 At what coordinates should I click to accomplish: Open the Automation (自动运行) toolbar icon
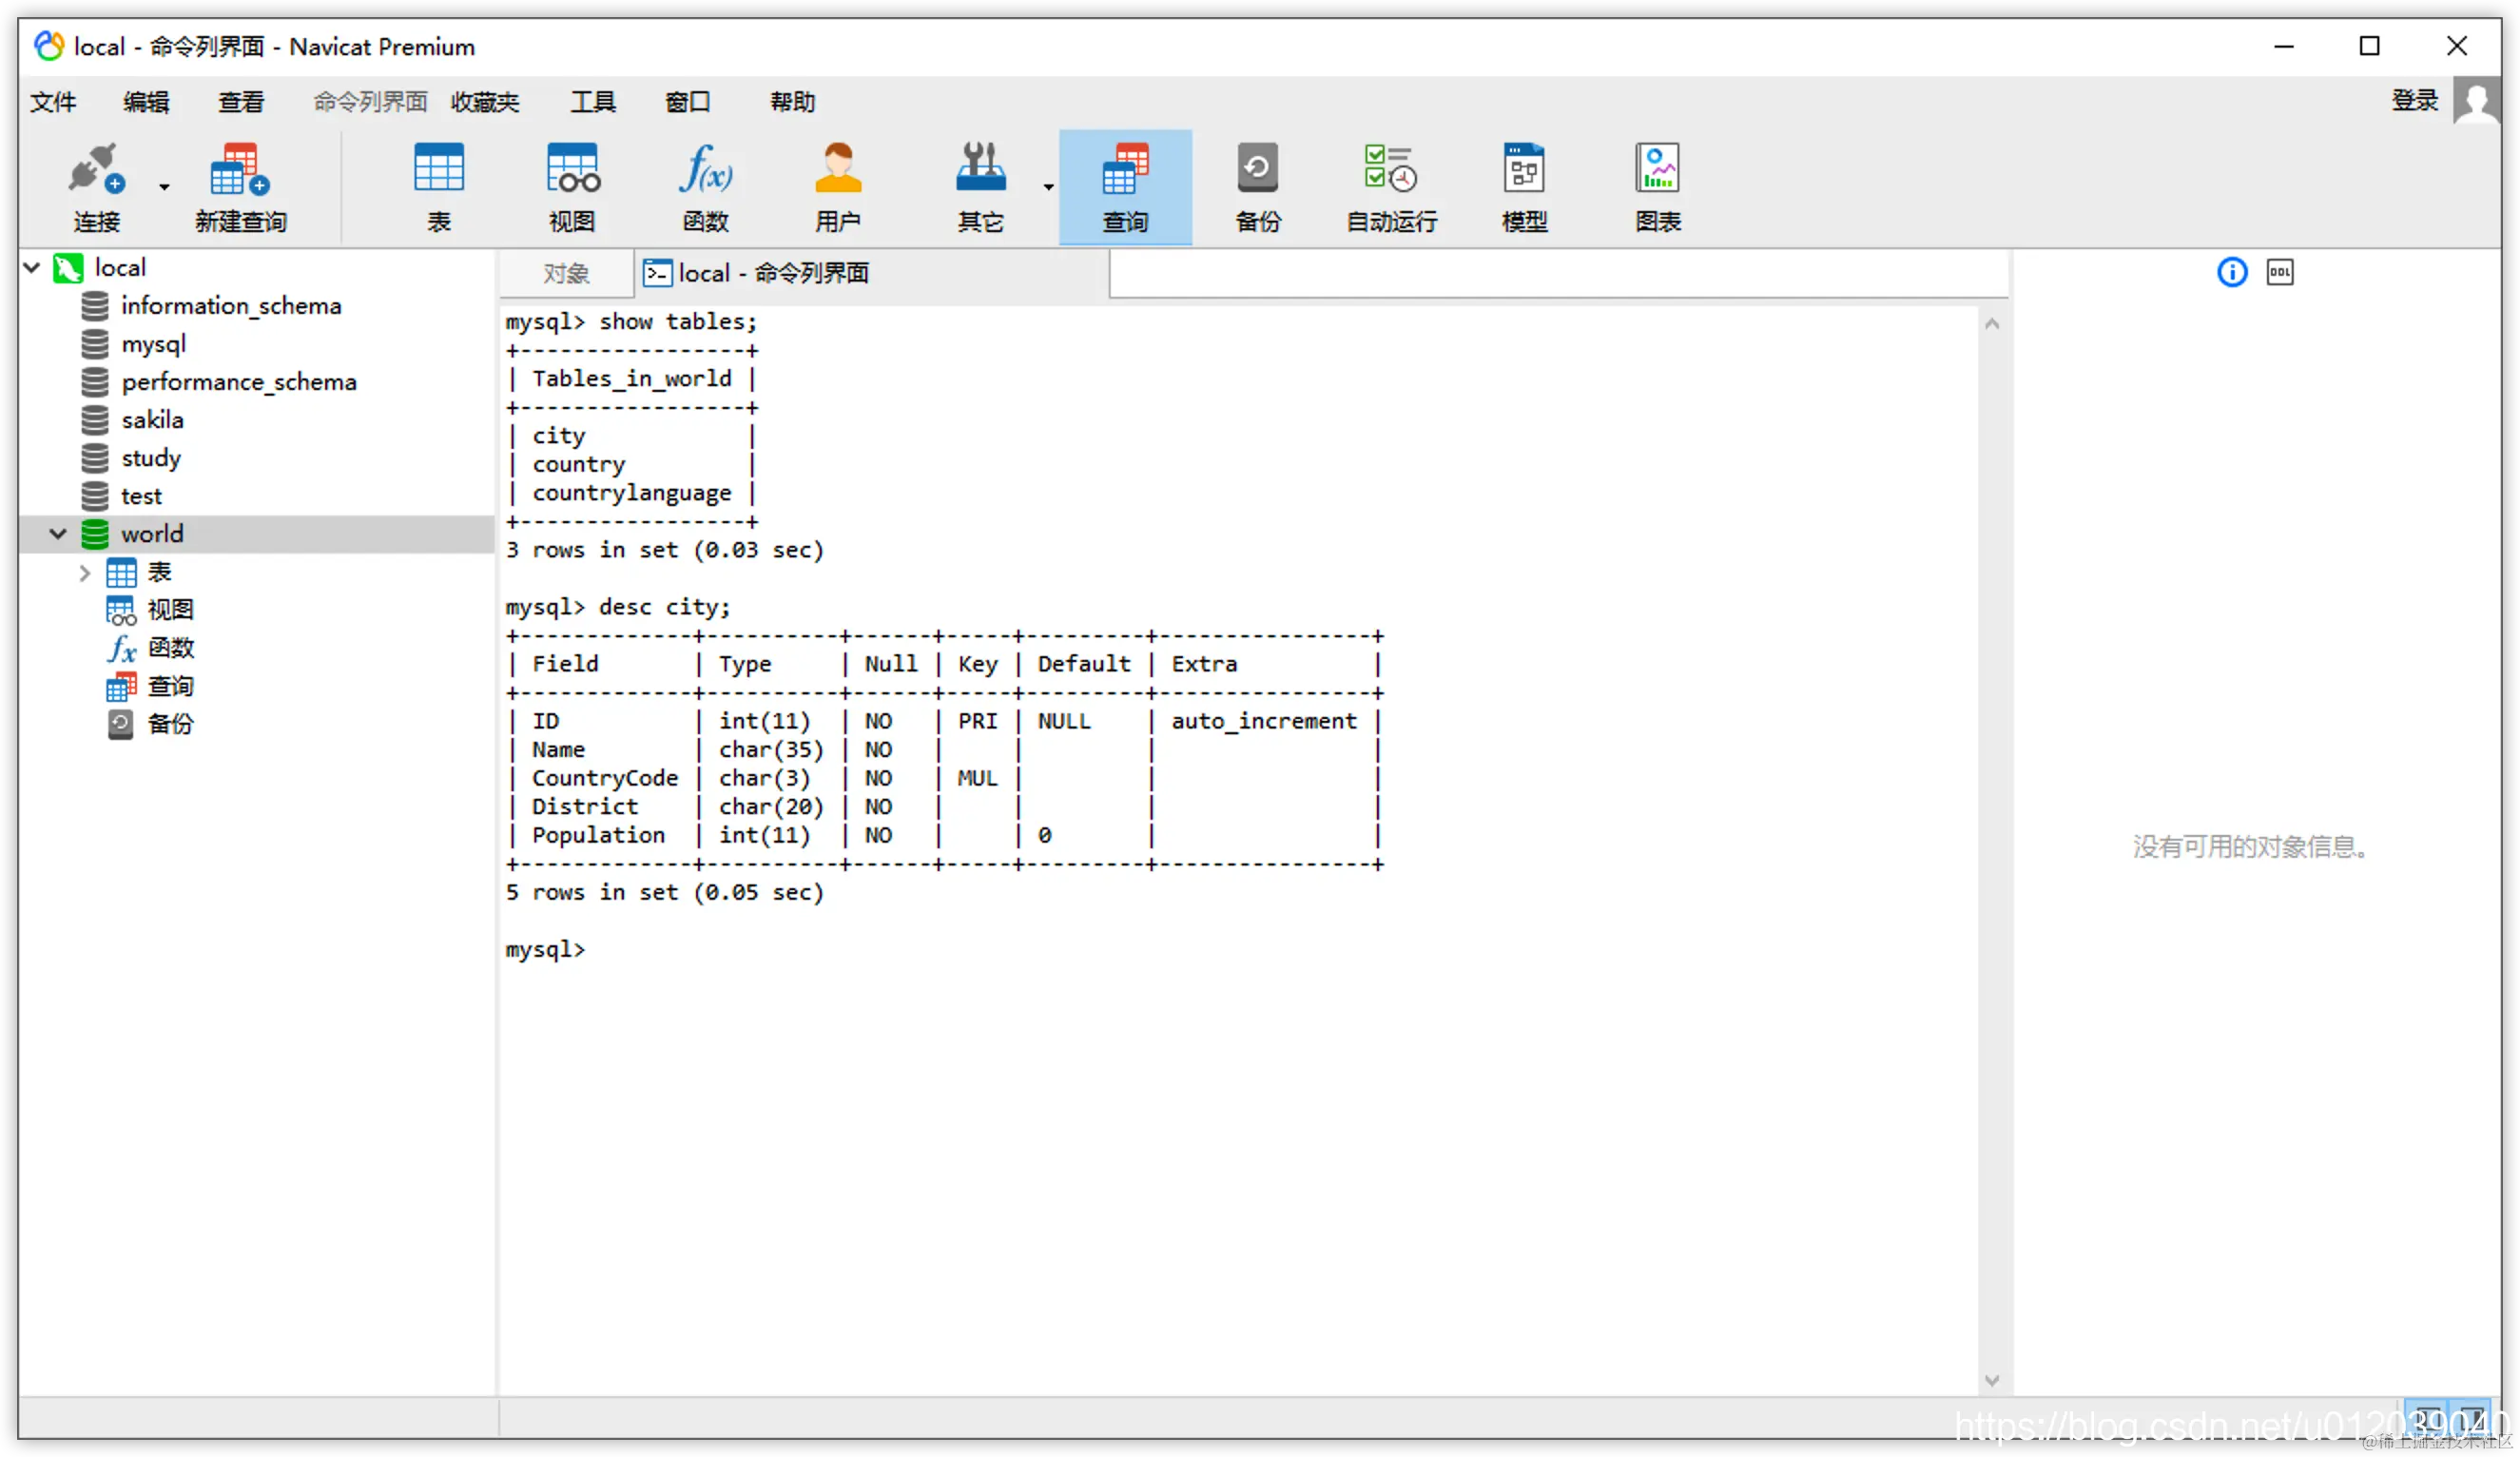coord(1391,187)
